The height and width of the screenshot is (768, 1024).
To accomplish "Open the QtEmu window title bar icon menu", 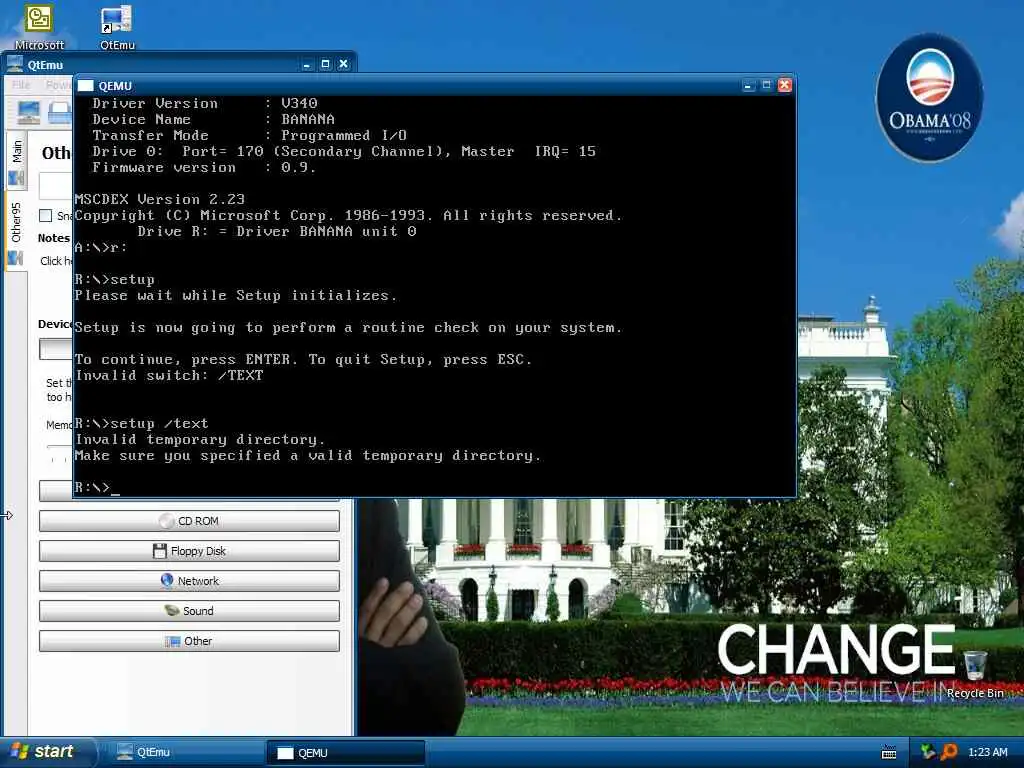I will [14, 64].
